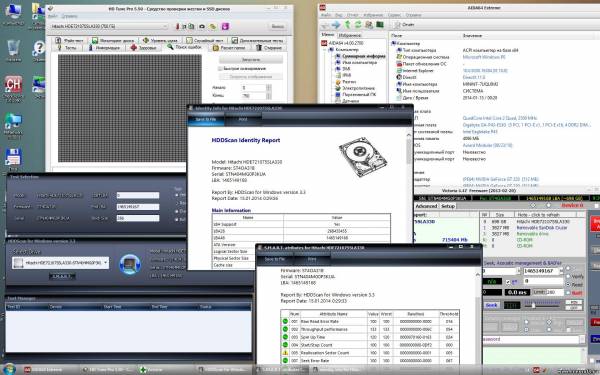Open the first menu in AIDA64 menu bar

(x=325, y=15)
